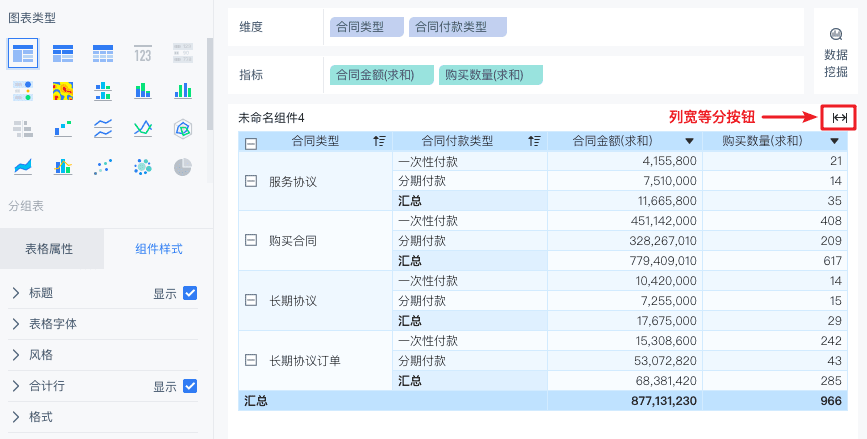Select the heat map chart type
867x439 pixels.
tap(62, 91)
